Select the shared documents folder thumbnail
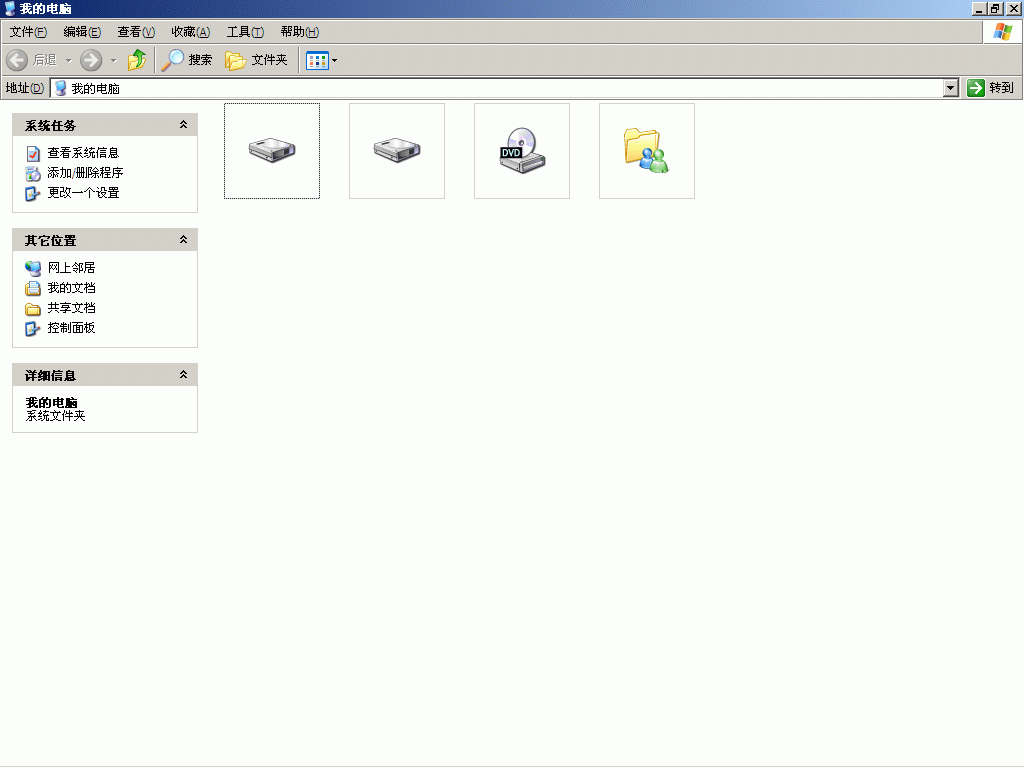The width and height of the screenshot is (1024, 768). tap(647, 151)
